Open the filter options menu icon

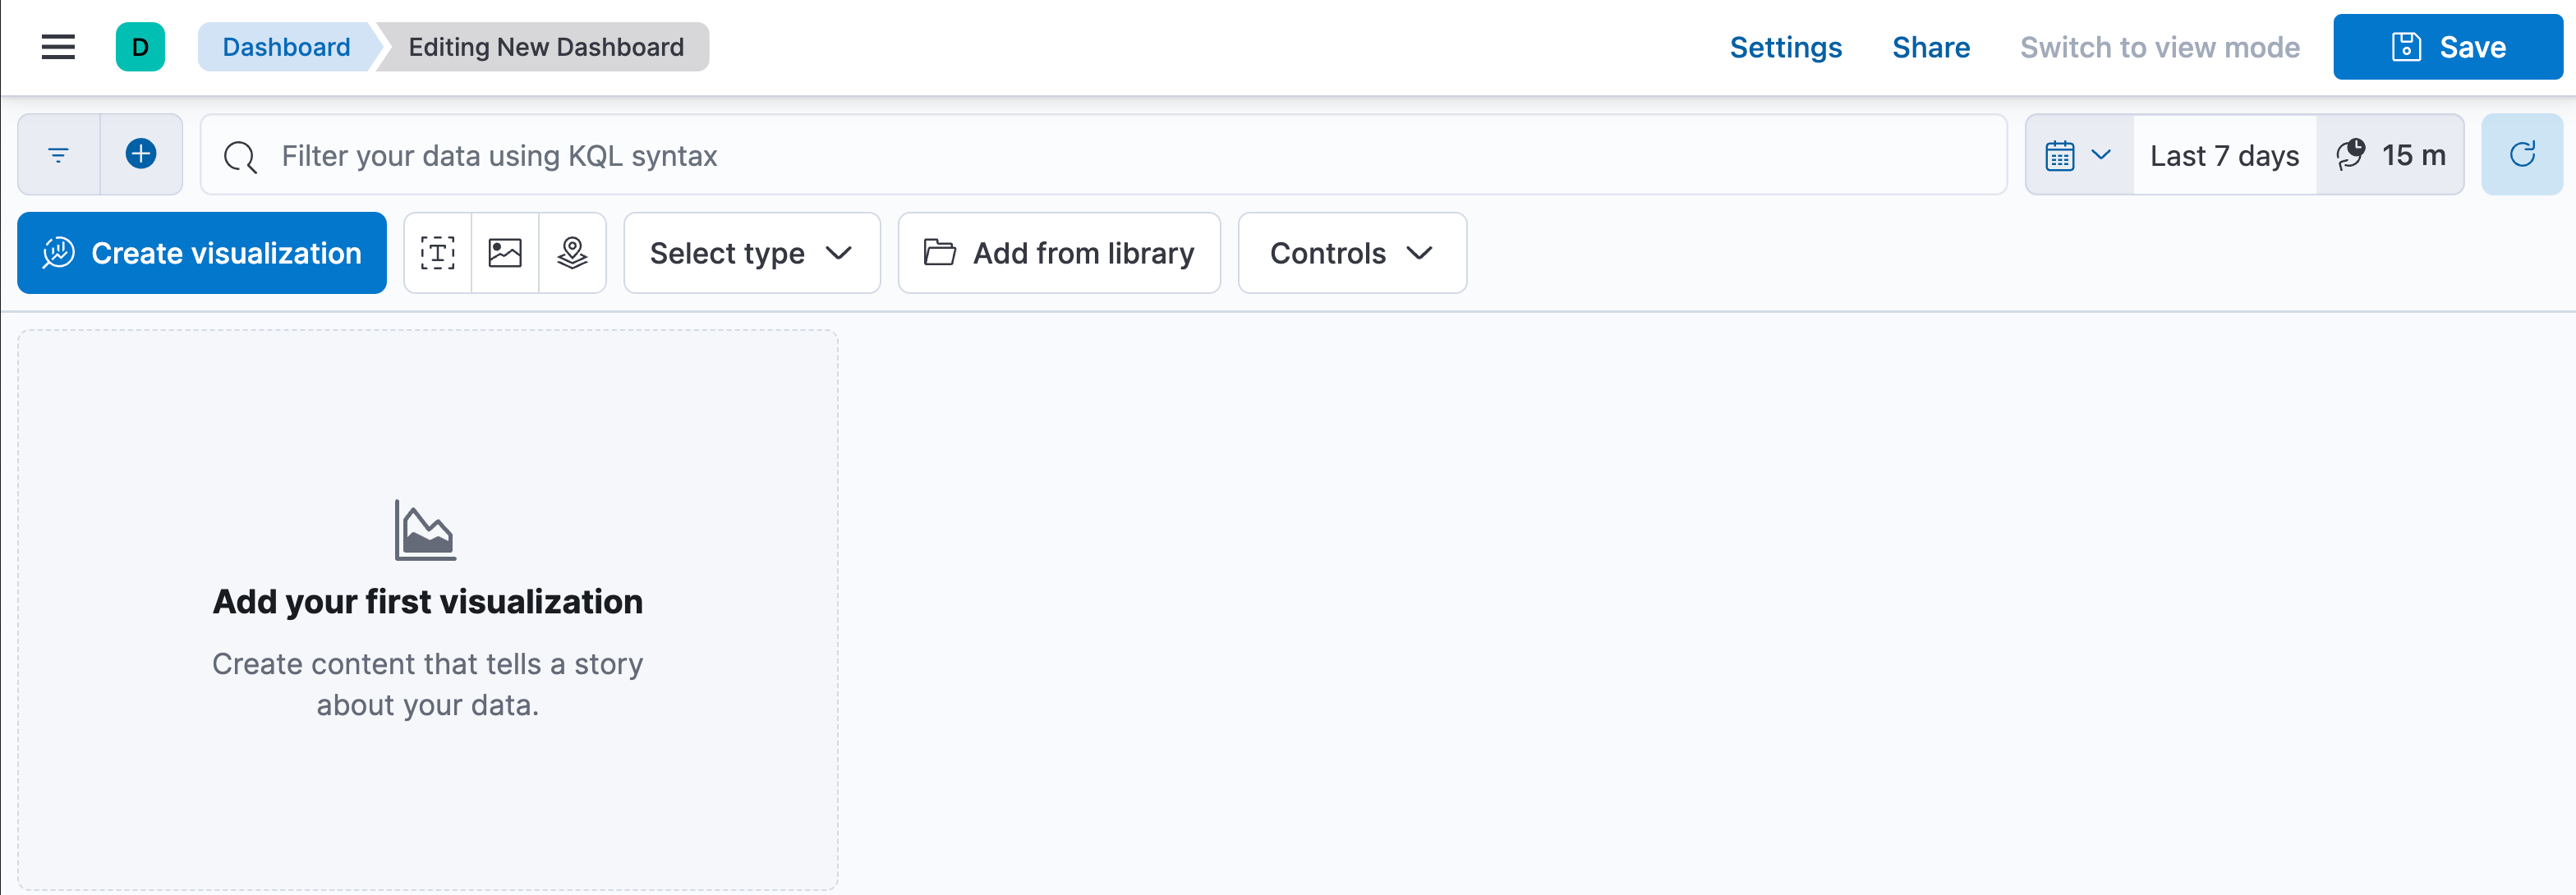coord(59,155)
